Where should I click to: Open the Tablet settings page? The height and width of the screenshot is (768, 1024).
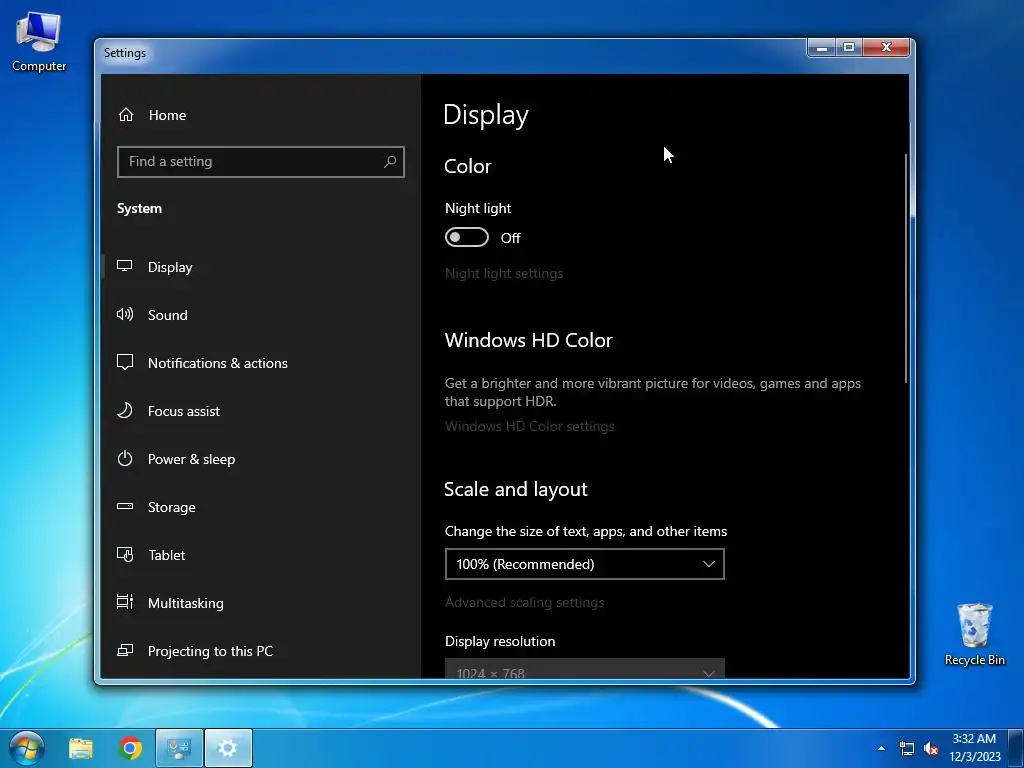[x=261, y=554]
